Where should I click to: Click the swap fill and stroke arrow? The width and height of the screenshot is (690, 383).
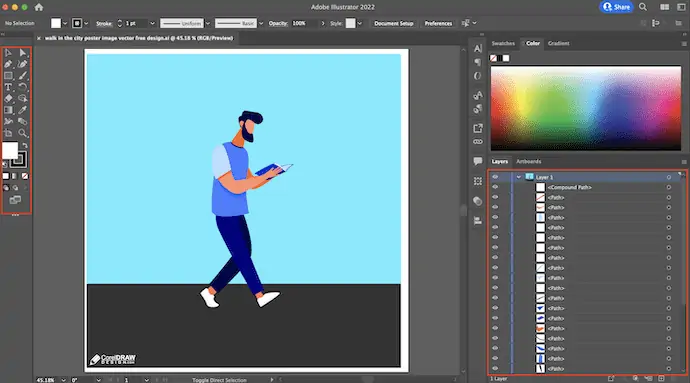point(25,145)
